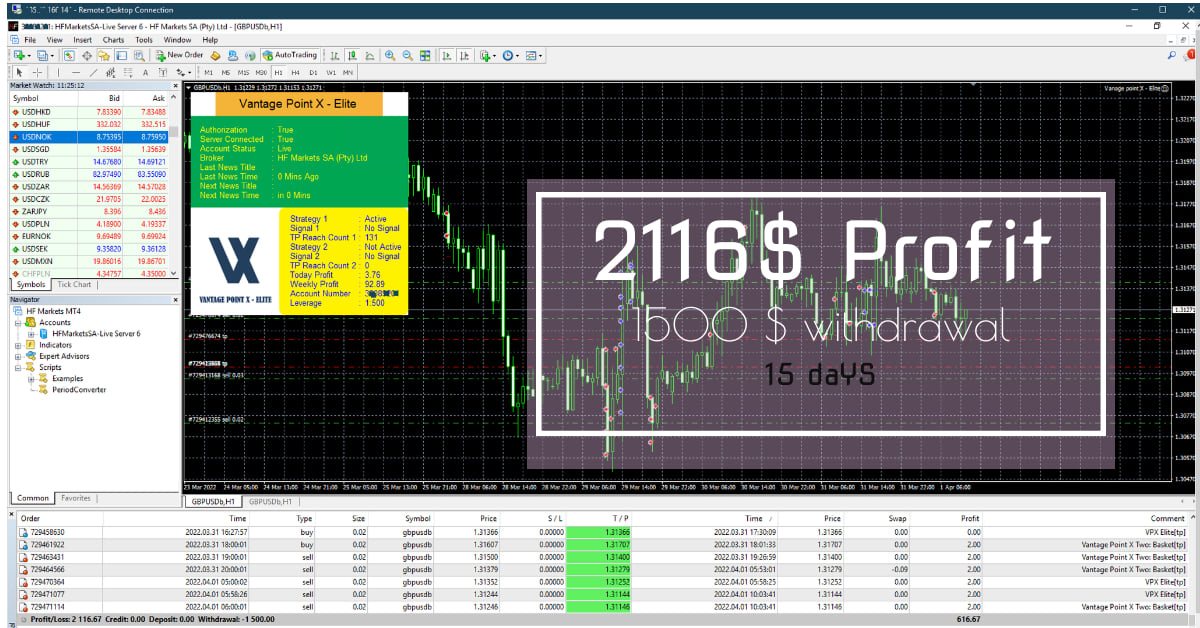Draw a Vertical Line tool

point(59,72)
